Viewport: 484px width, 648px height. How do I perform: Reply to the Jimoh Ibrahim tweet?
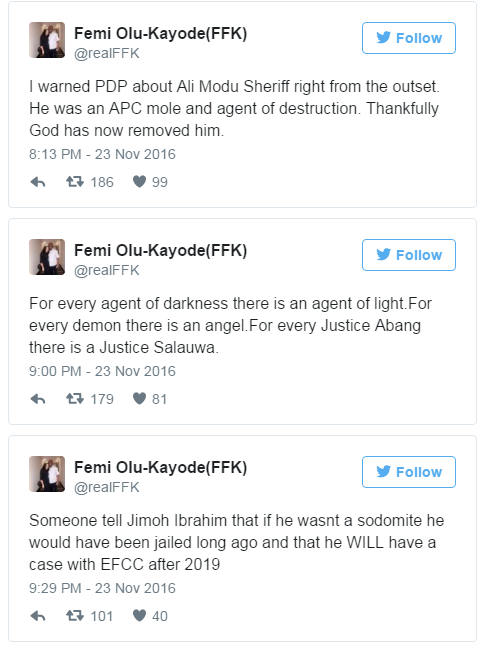tap(38, 616)
